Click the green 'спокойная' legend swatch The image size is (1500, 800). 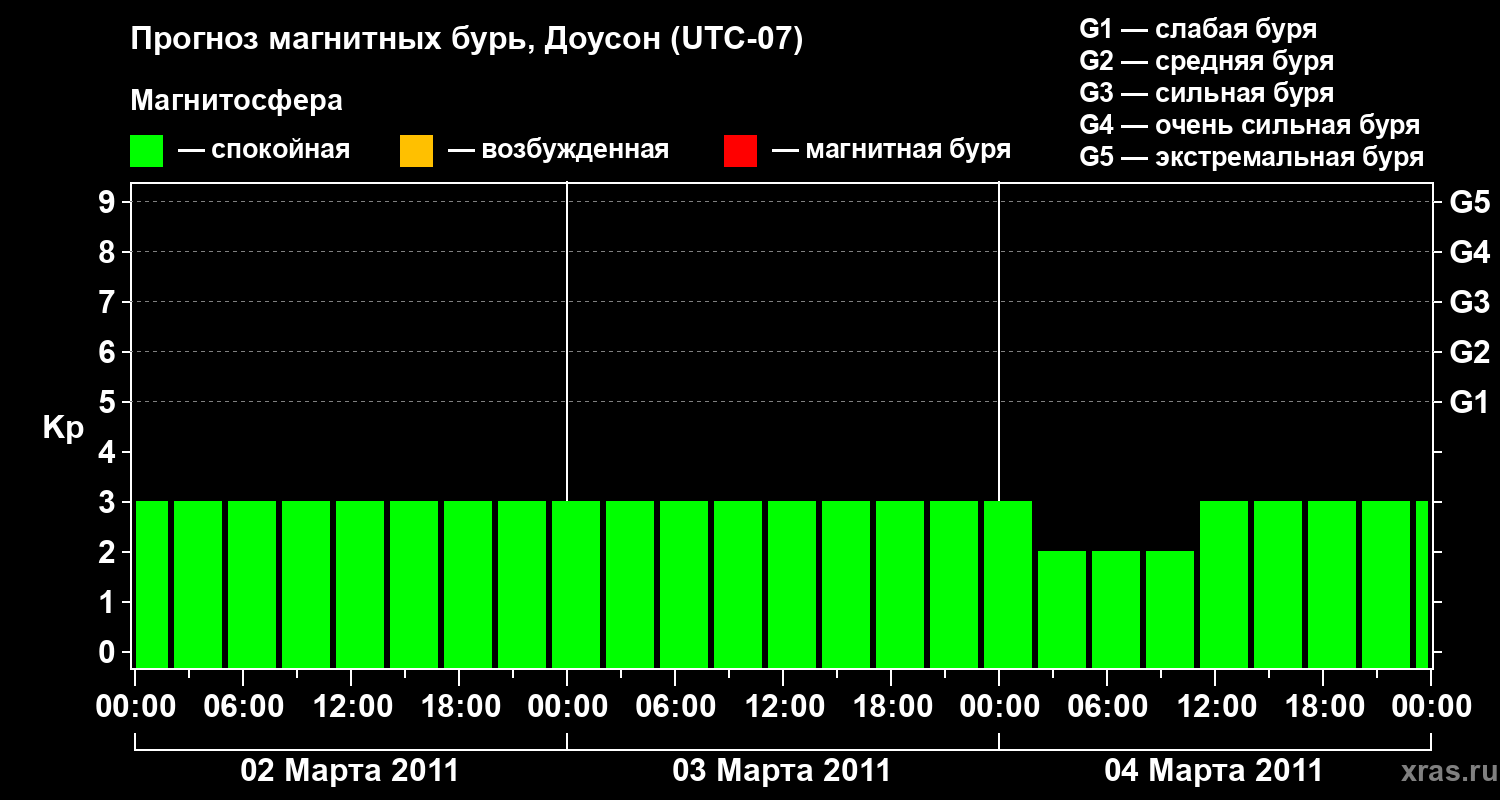click(x=147, y=151)
